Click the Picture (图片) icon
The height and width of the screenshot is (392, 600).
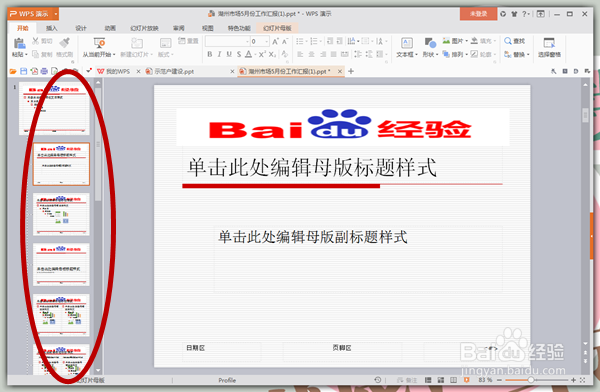(446, 41)
